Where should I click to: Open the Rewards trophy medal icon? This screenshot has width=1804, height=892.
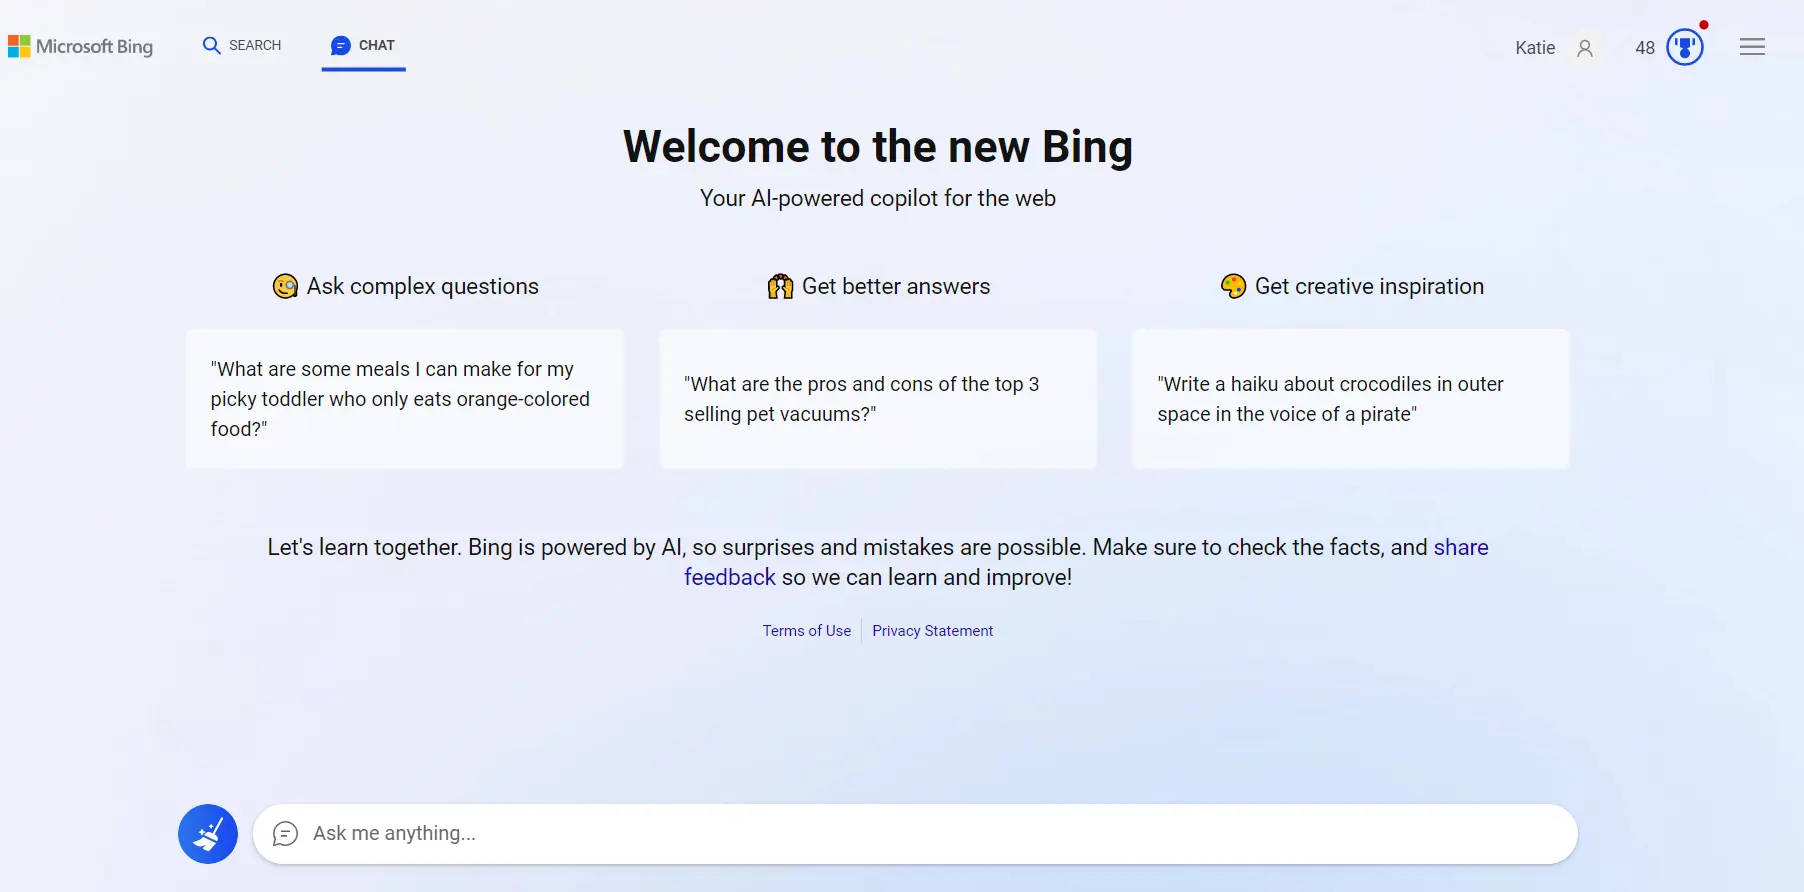pos(1685,46)
